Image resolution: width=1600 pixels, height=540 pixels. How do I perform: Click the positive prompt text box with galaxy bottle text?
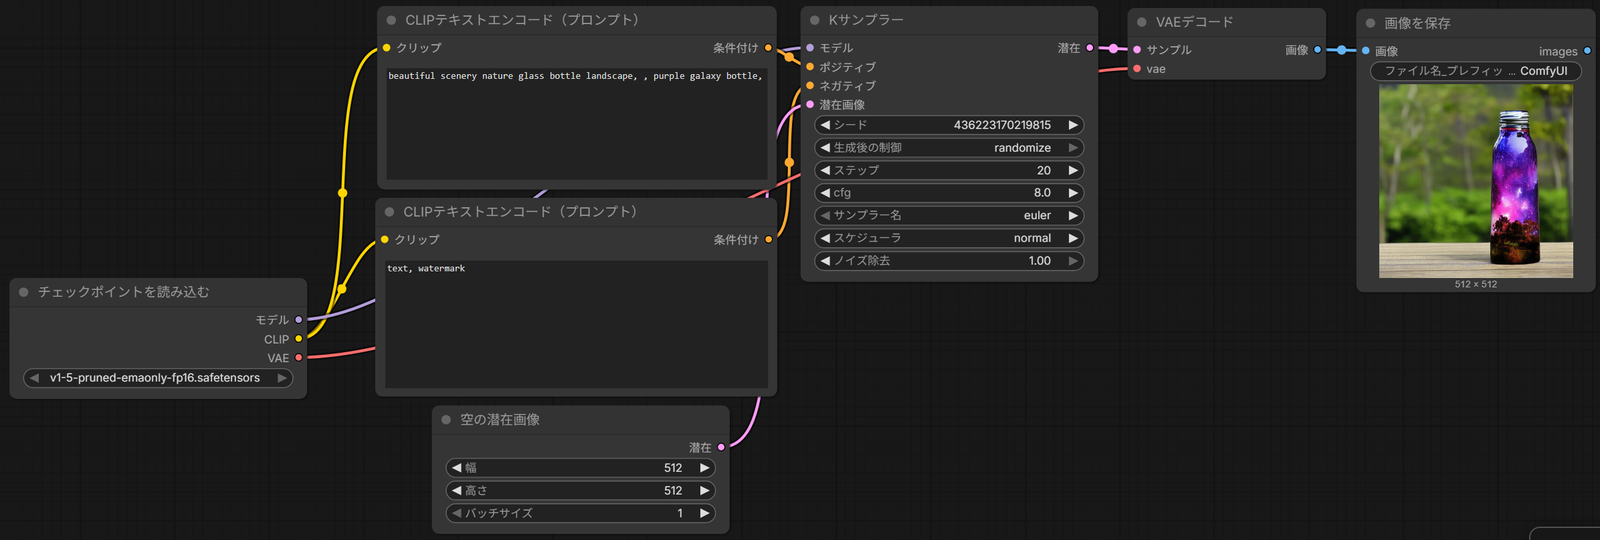[x=577, y=124]
